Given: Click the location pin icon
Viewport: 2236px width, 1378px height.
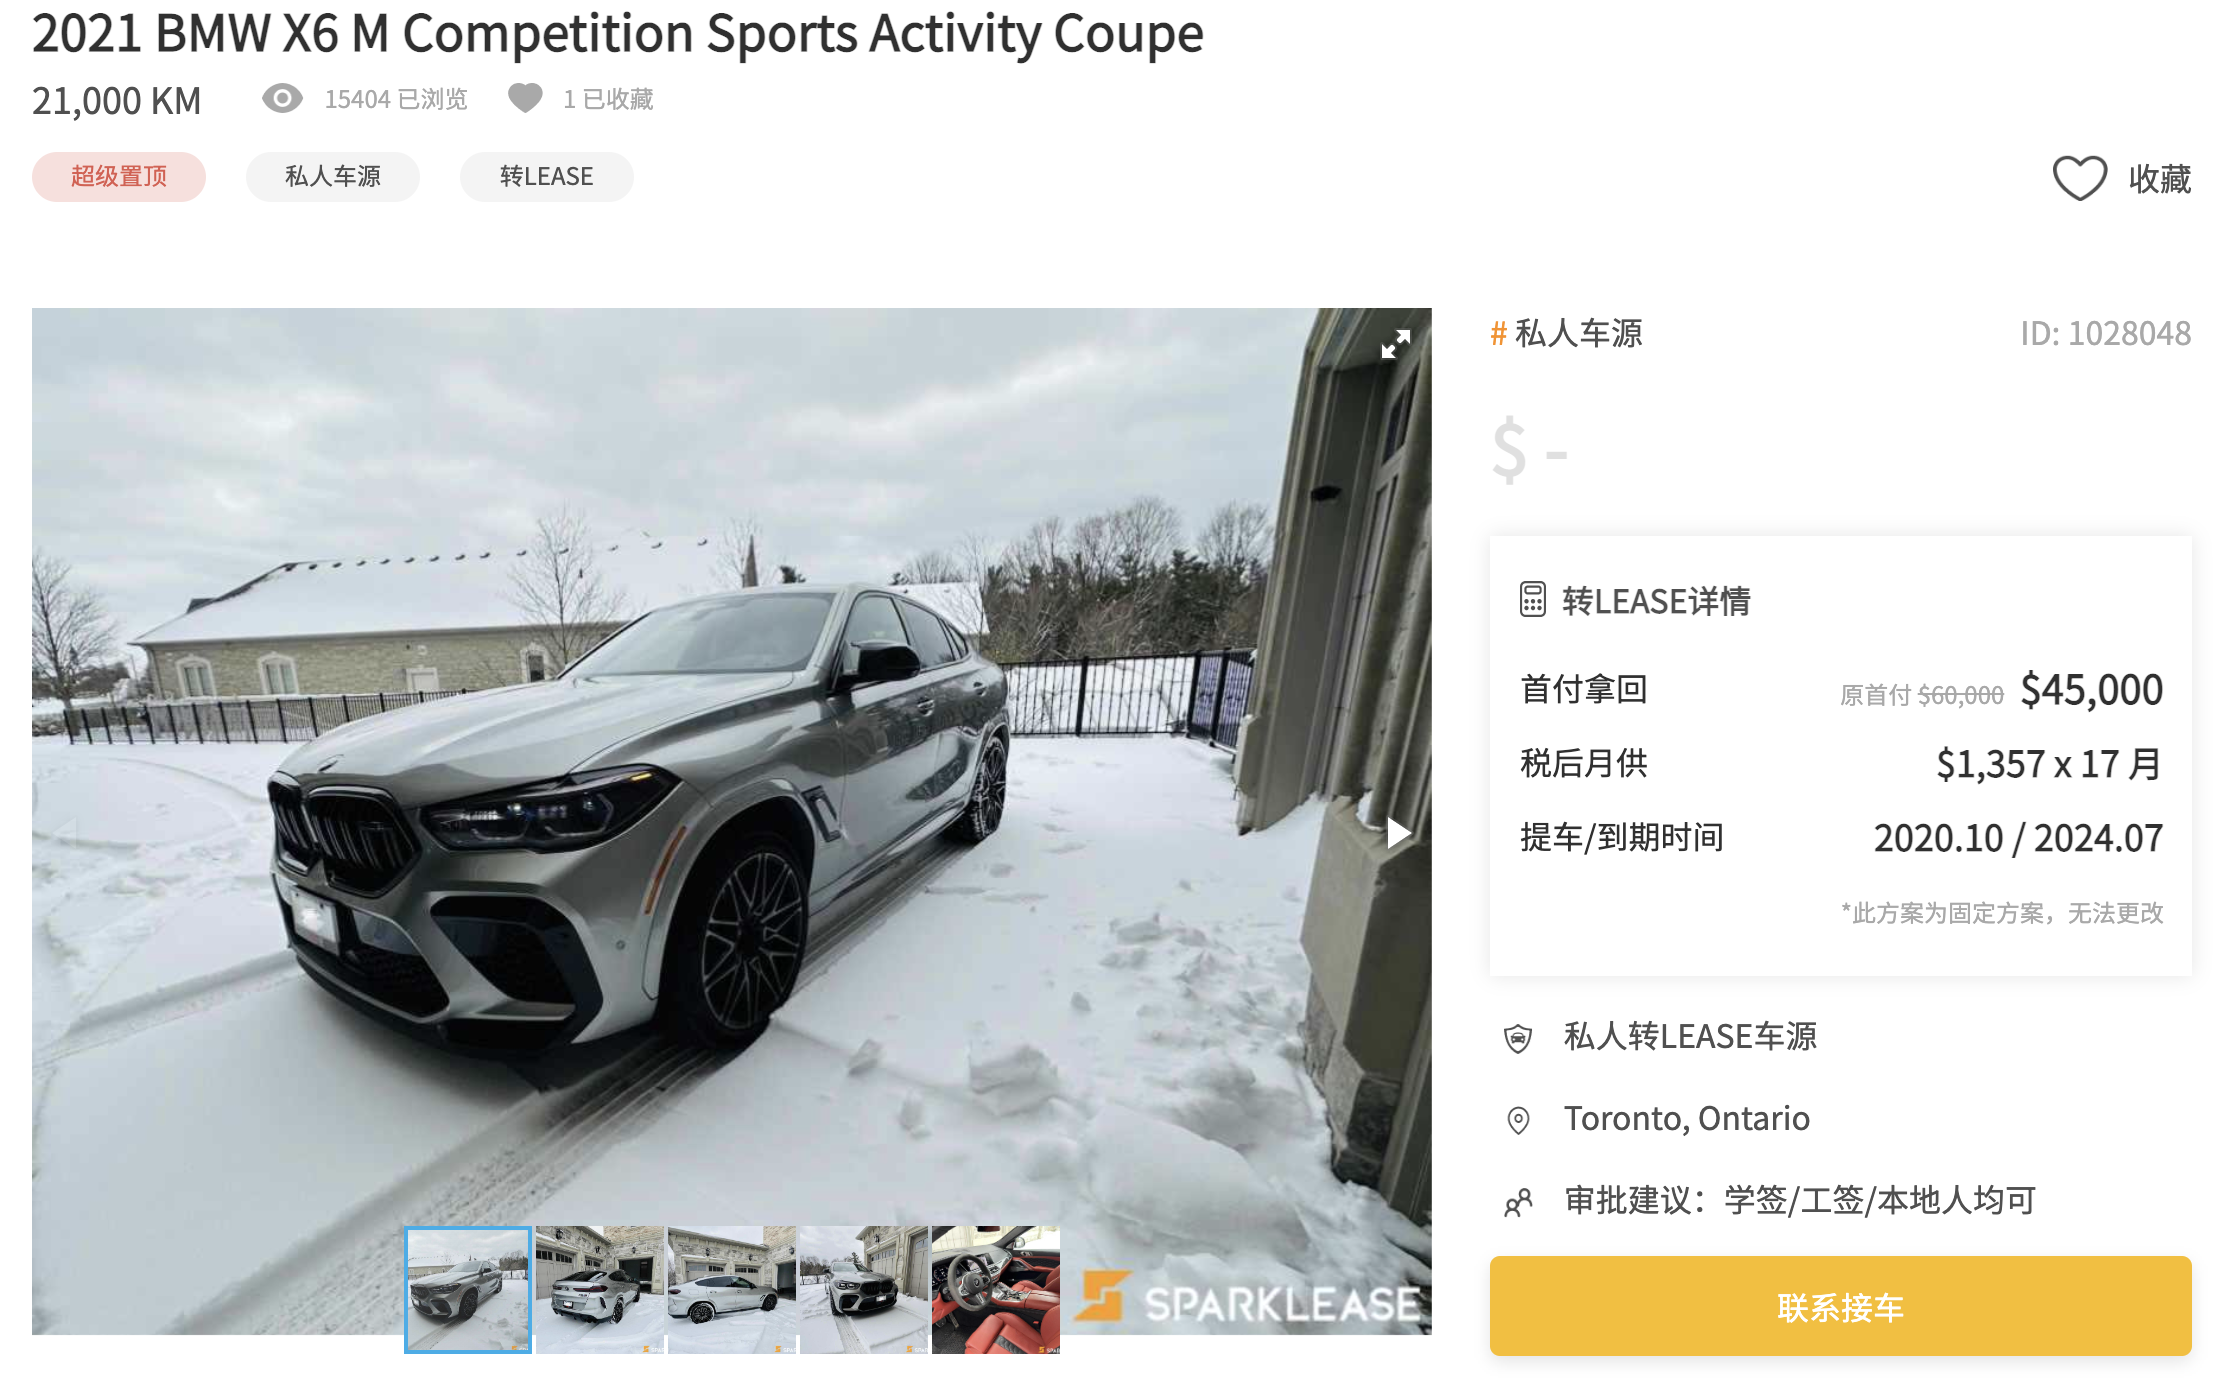Looking at the screenshot, I should coord(1518,1120).
